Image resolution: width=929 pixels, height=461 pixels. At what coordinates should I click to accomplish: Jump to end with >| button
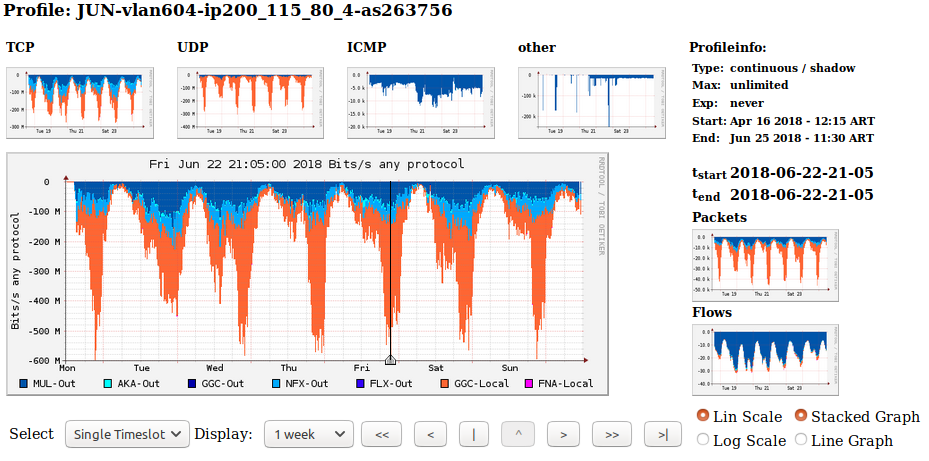coord(662,434)
